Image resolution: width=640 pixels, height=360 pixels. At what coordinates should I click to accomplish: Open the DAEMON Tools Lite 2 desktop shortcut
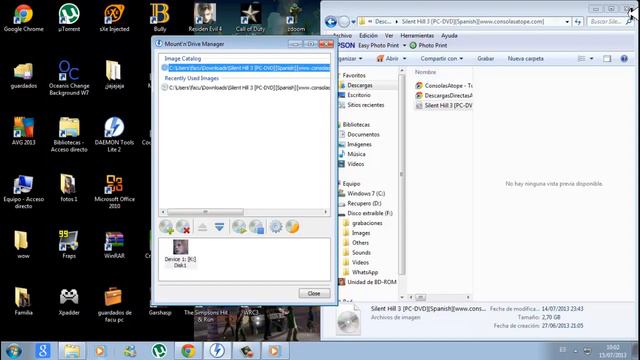[114, 134]
